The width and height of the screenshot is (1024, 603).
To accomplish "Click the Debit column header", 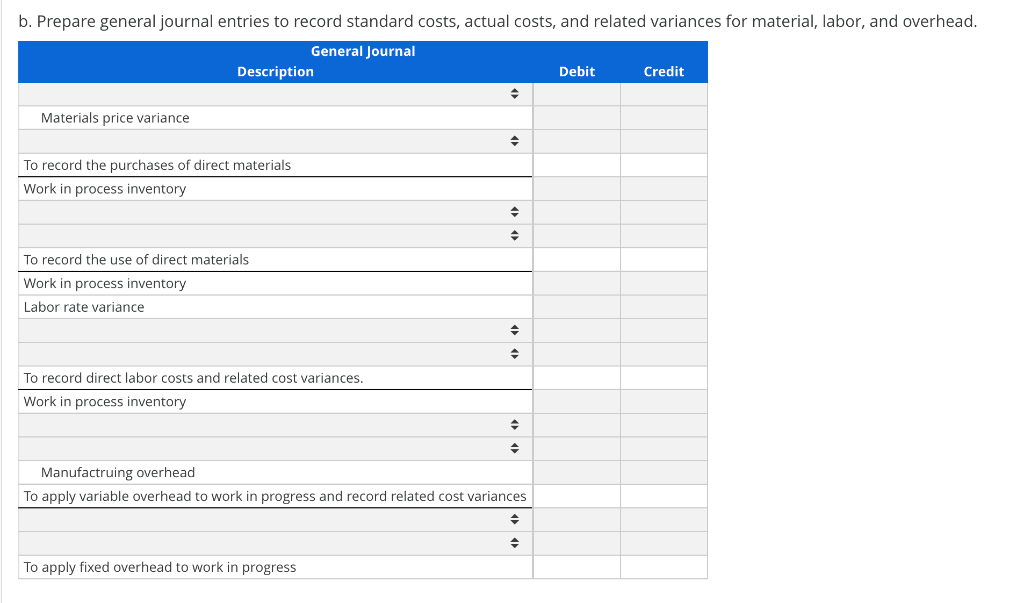I will tap(576, 71).
